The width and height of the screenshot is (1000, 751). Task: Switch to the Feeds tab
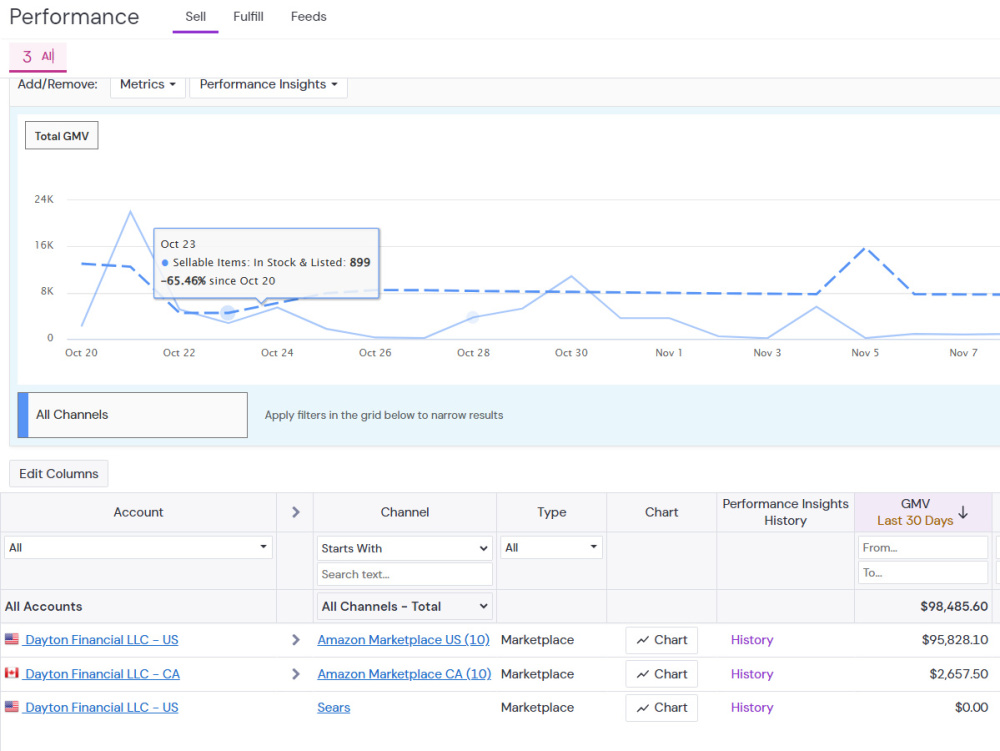pyautogui.click(x=309, y=17)
